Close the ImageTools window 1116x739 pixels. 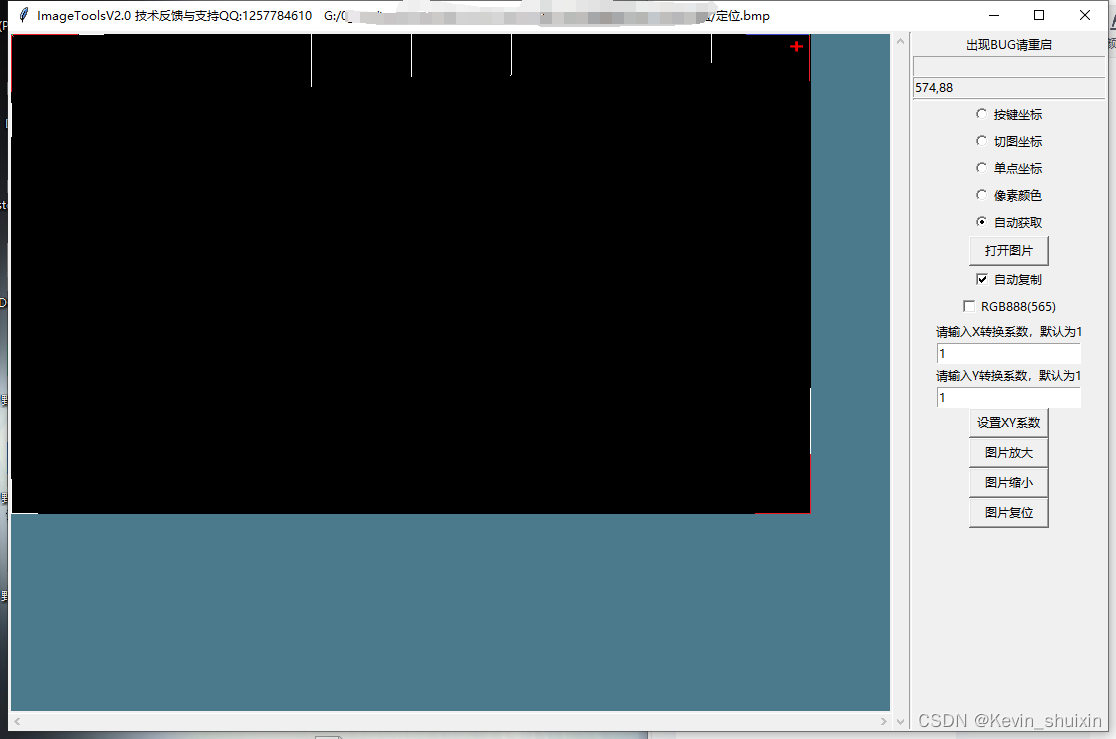(1085, 15)
